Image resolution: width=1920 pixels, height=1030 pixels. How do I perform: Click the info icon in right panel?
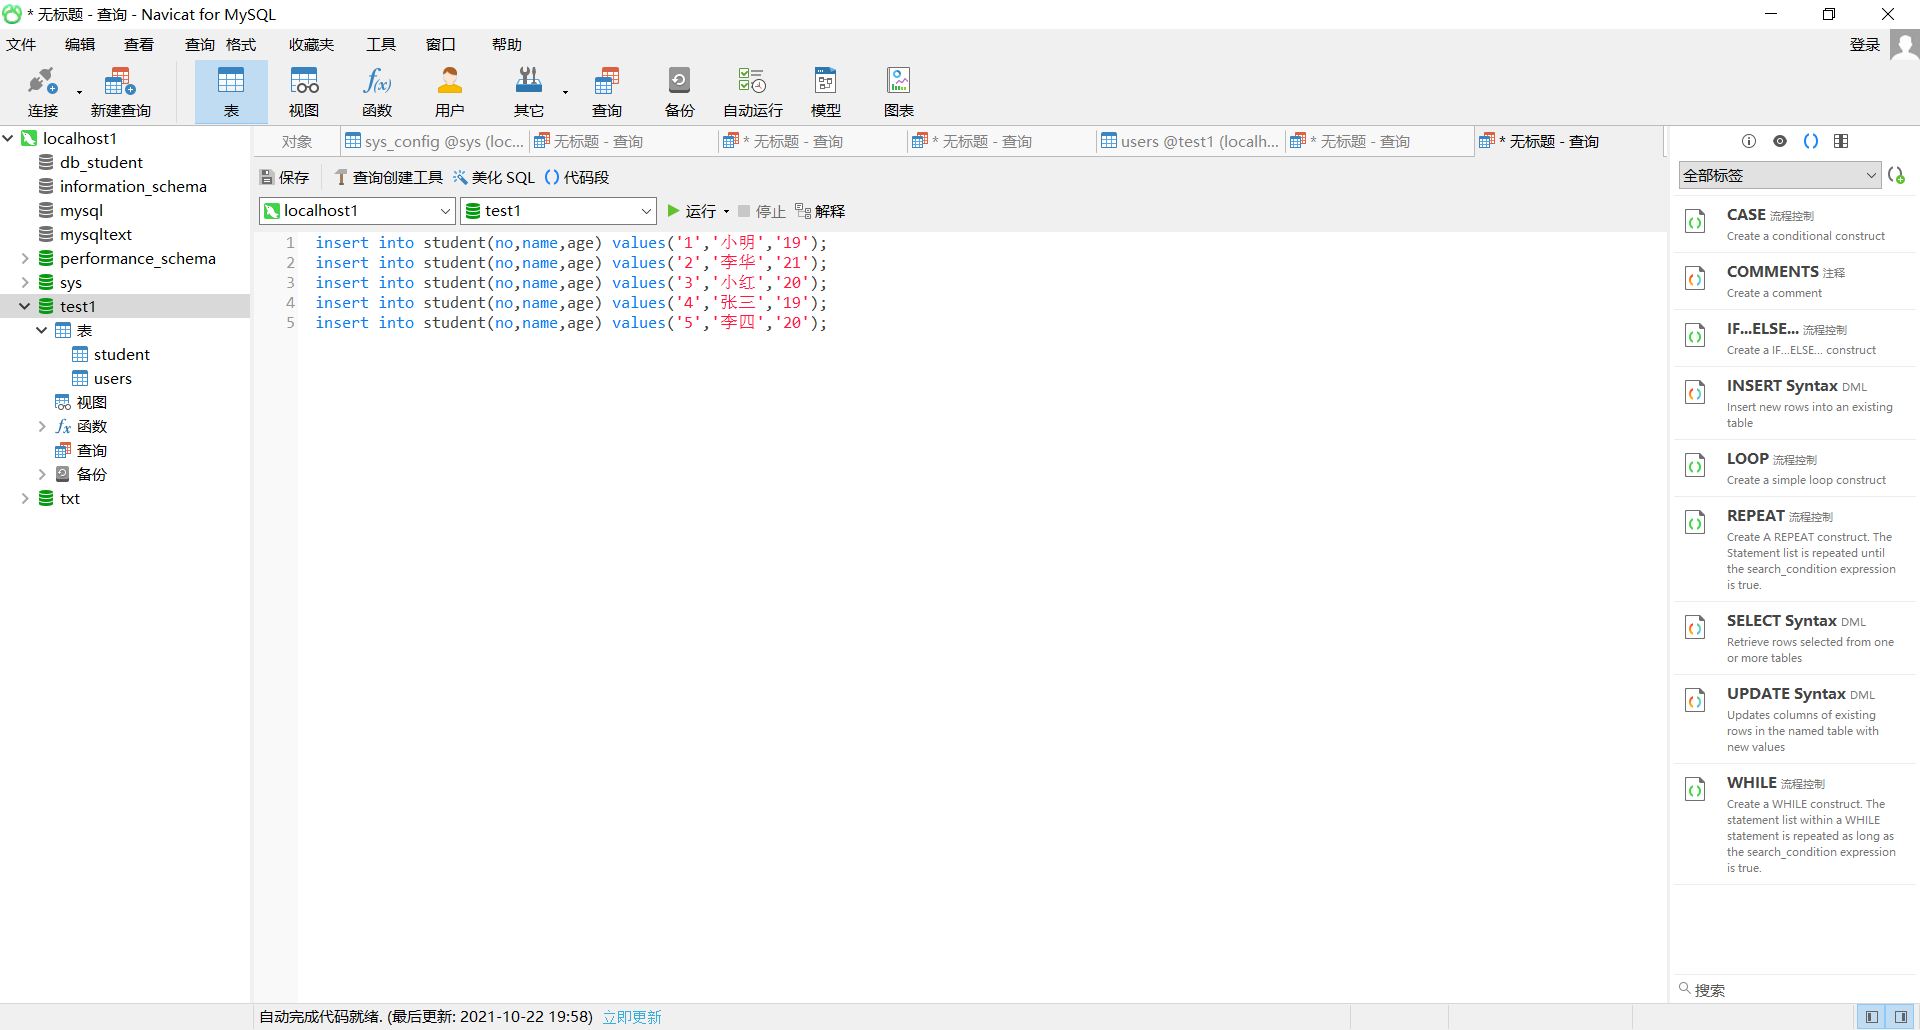(x=1749, y=141)
